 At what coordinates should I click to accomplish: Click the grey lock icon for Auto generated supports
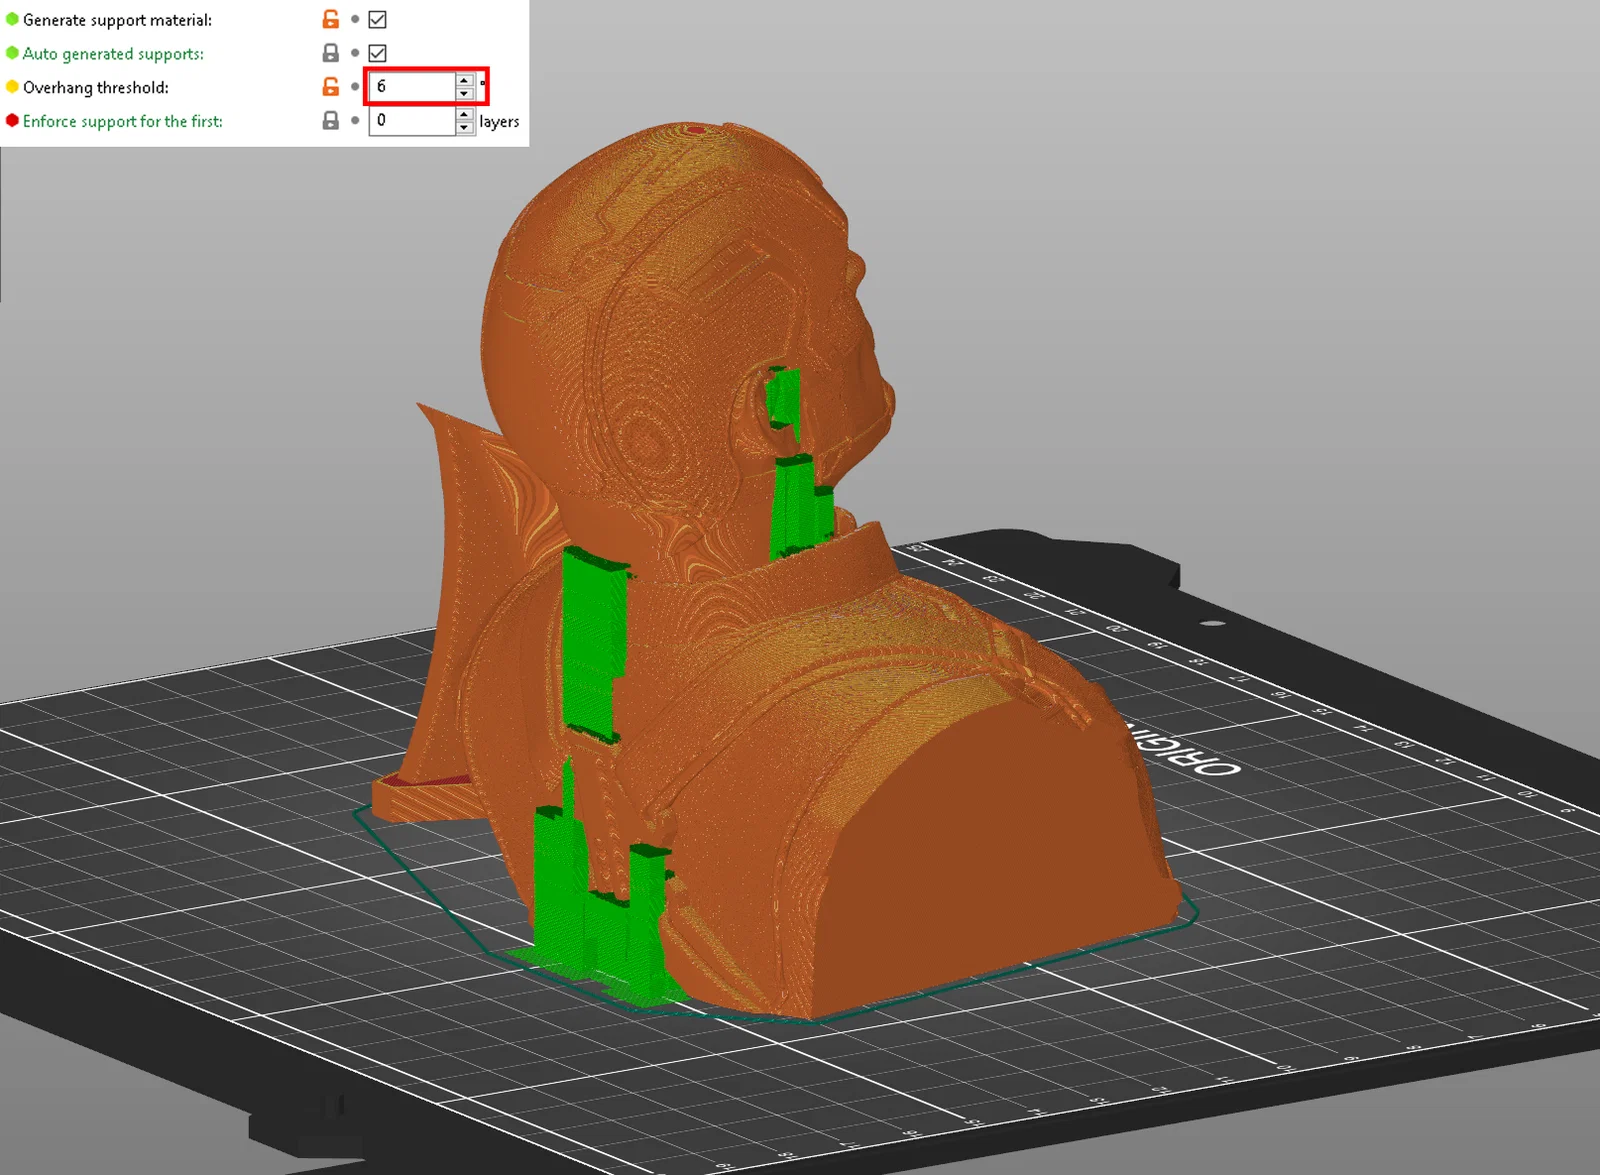coord(330,53)
